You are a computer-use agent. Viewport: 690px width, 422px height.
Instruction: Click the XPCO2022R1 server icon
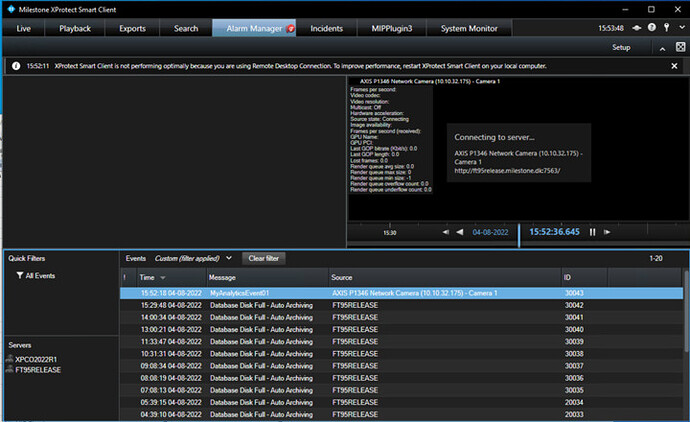tap(10, 359)
